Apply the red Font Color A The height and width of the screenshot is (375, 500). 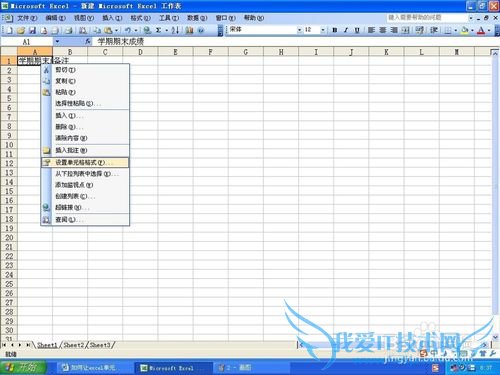[481, 30]
